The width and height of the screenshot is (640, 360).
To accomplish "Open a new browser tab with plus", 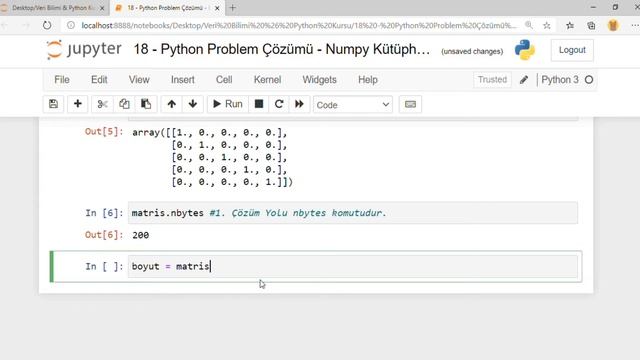I will [233, 8].
